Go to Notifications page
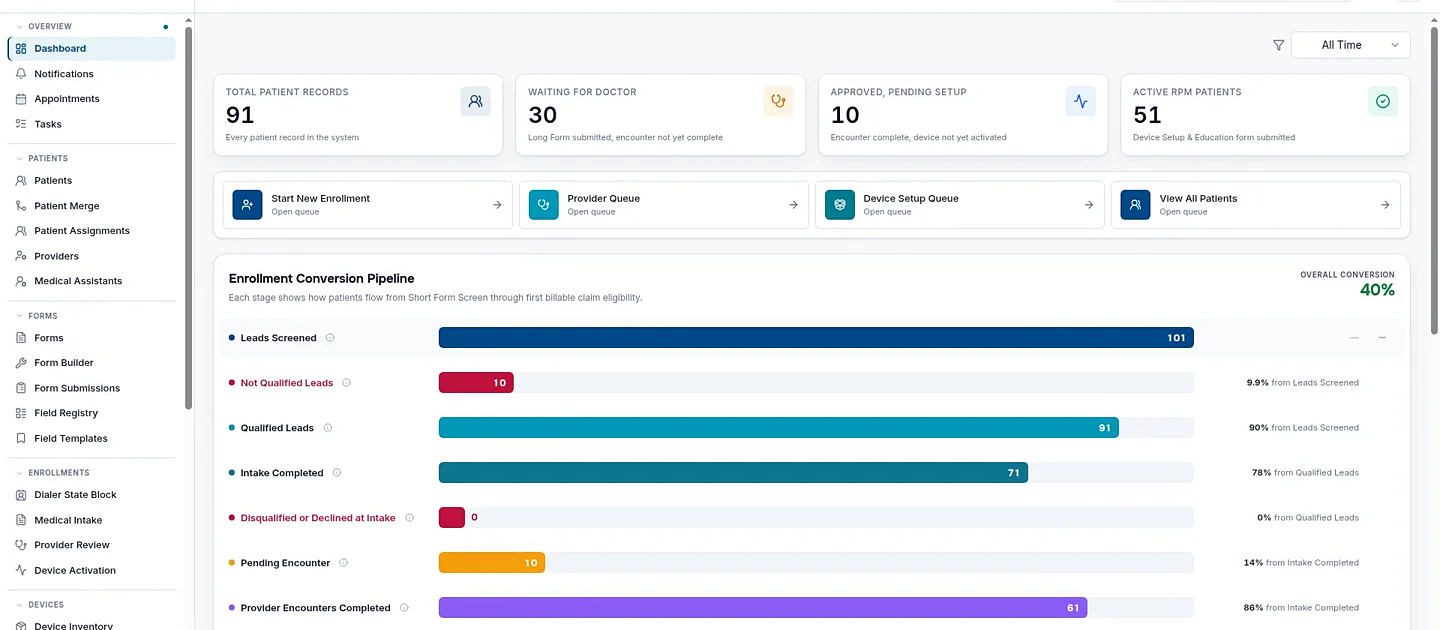1440x630 pixels. [x=91, y=74]
